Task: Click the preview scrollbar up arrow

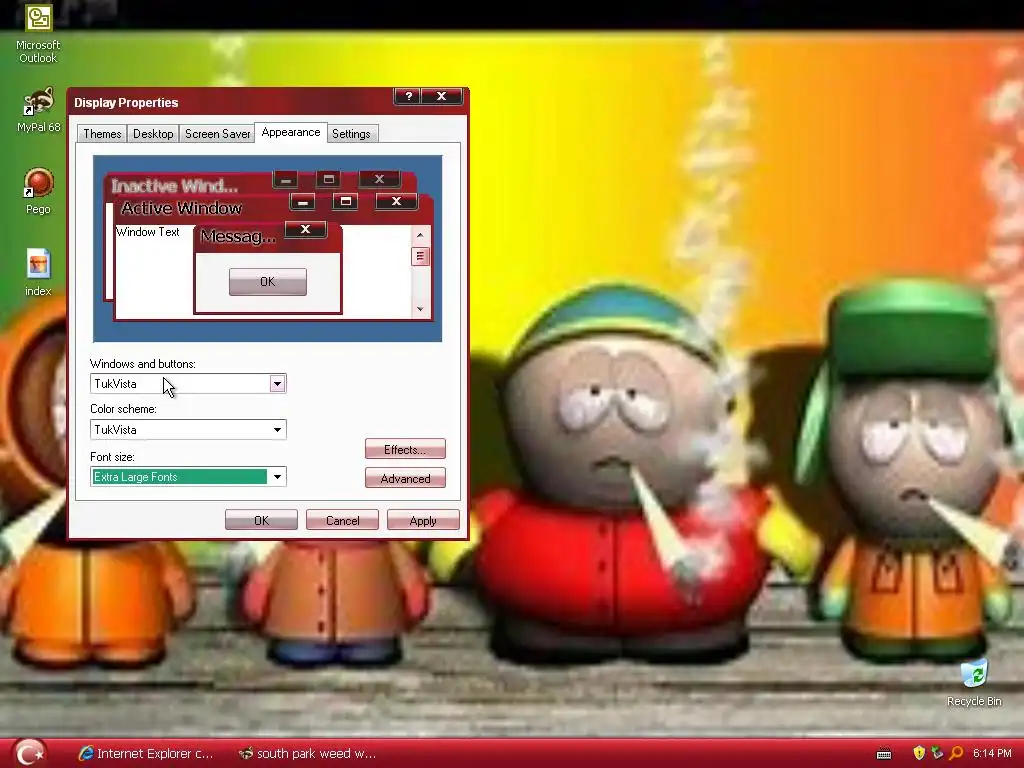Action: (x=420, y=235)
